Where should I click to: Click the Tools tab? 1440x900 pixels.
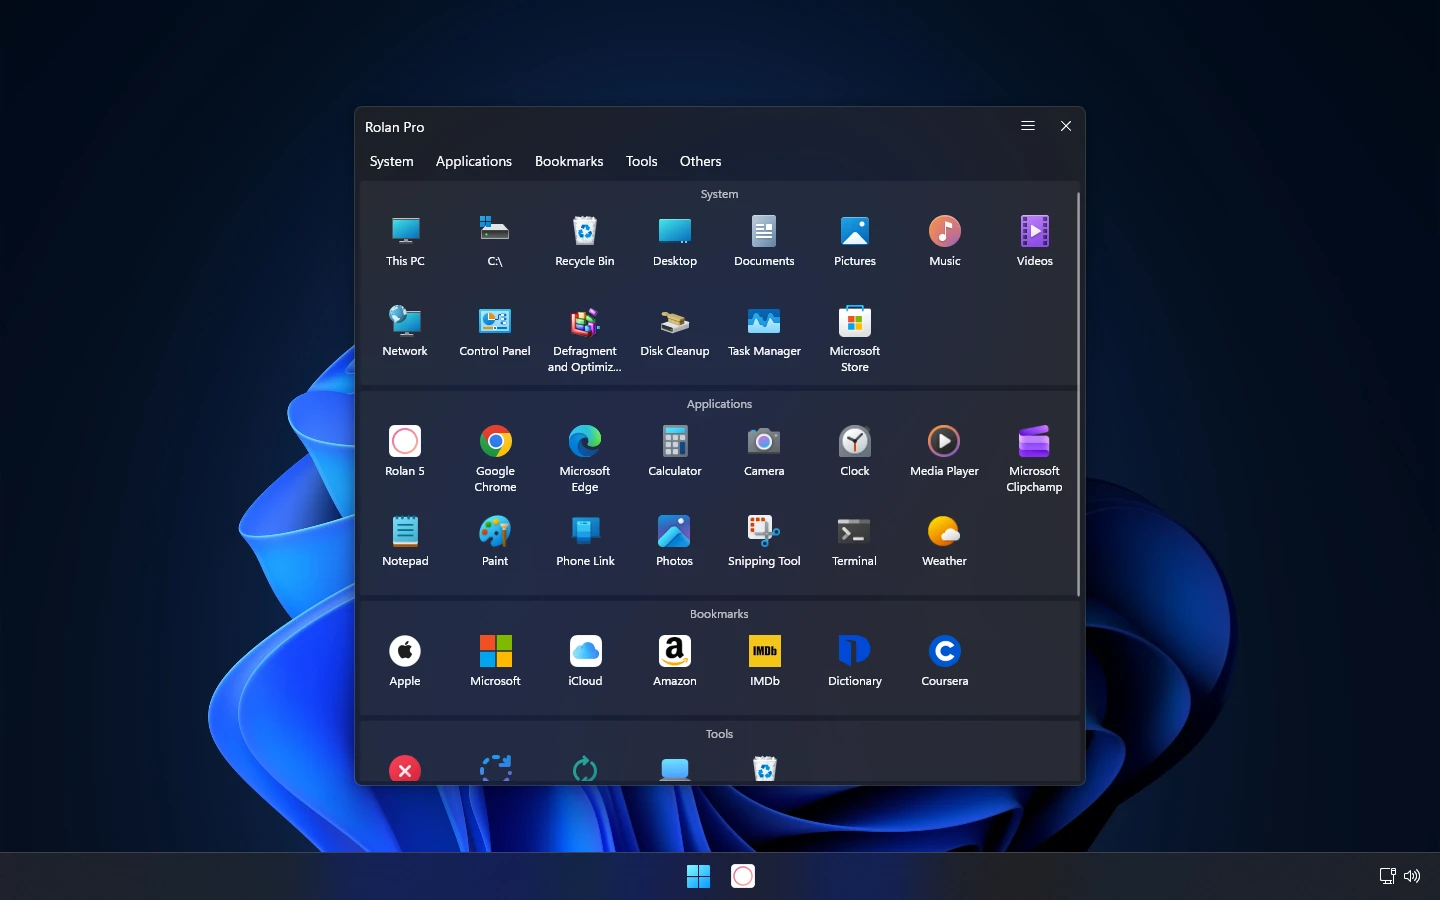[641, 161]
